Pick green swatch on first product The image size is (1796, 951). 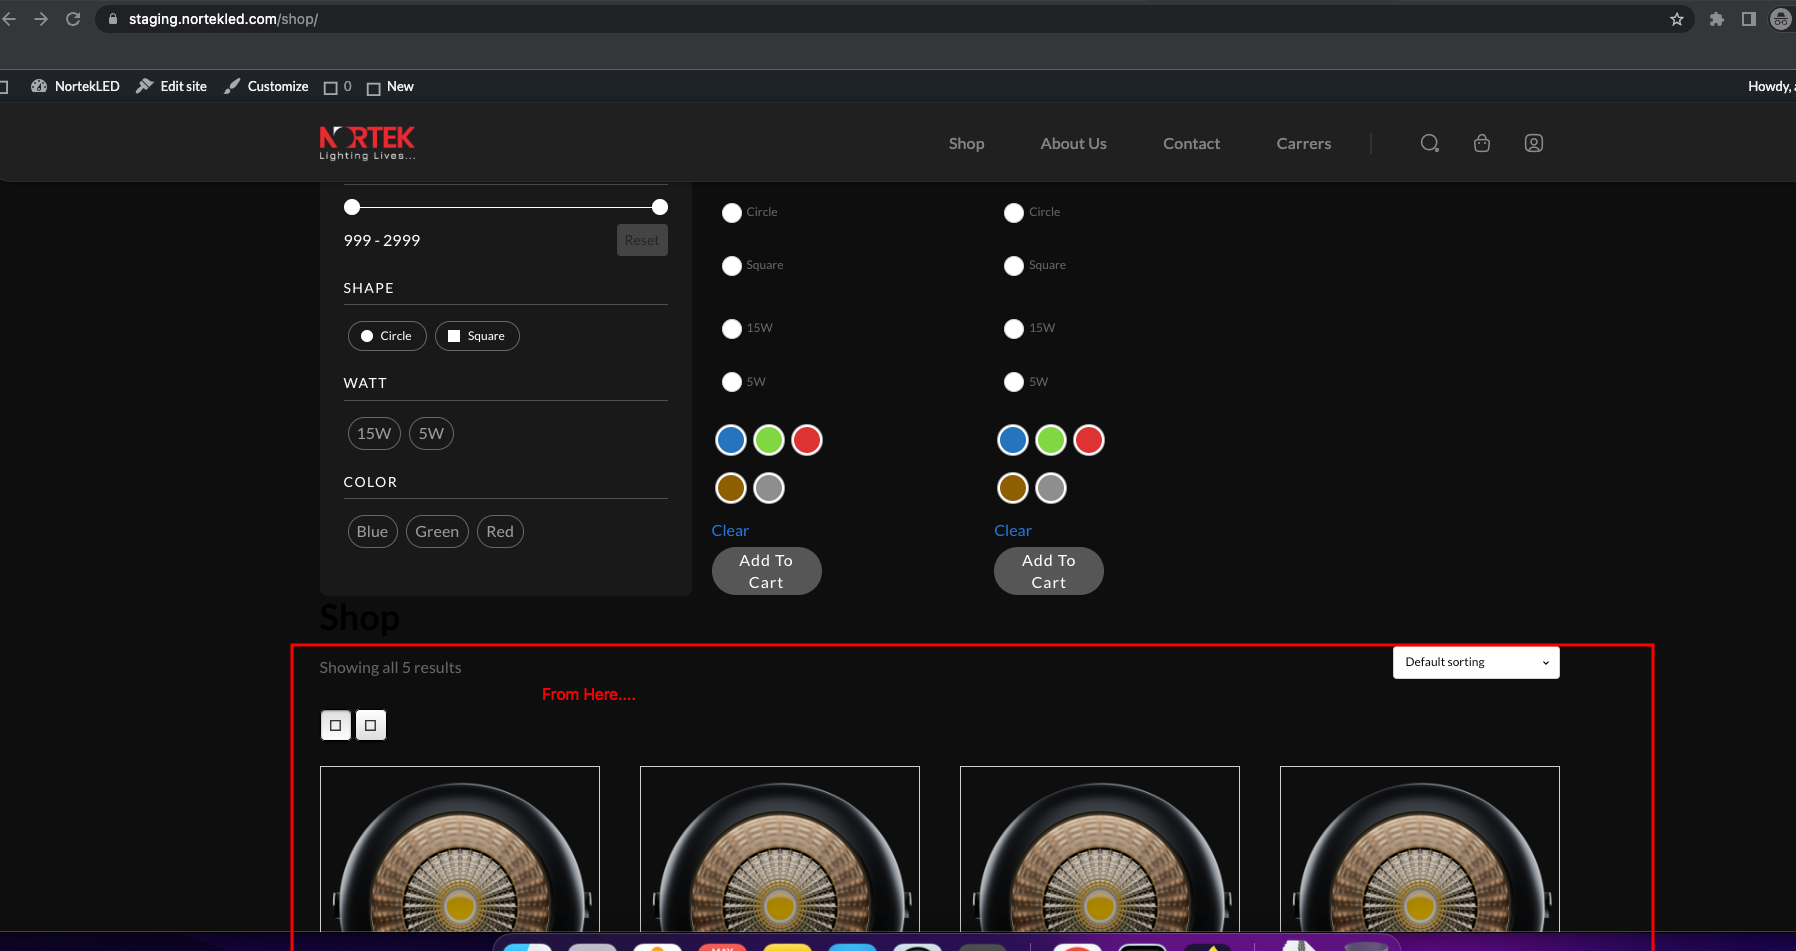point(769,440)
